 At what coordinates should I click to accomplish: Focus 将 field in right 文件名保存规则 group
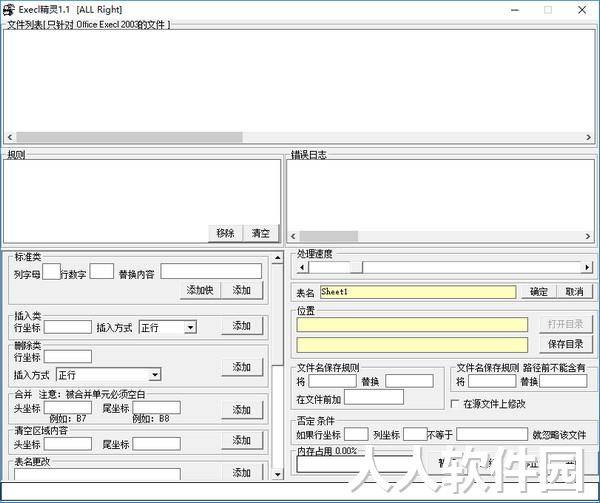pos(492,381)
